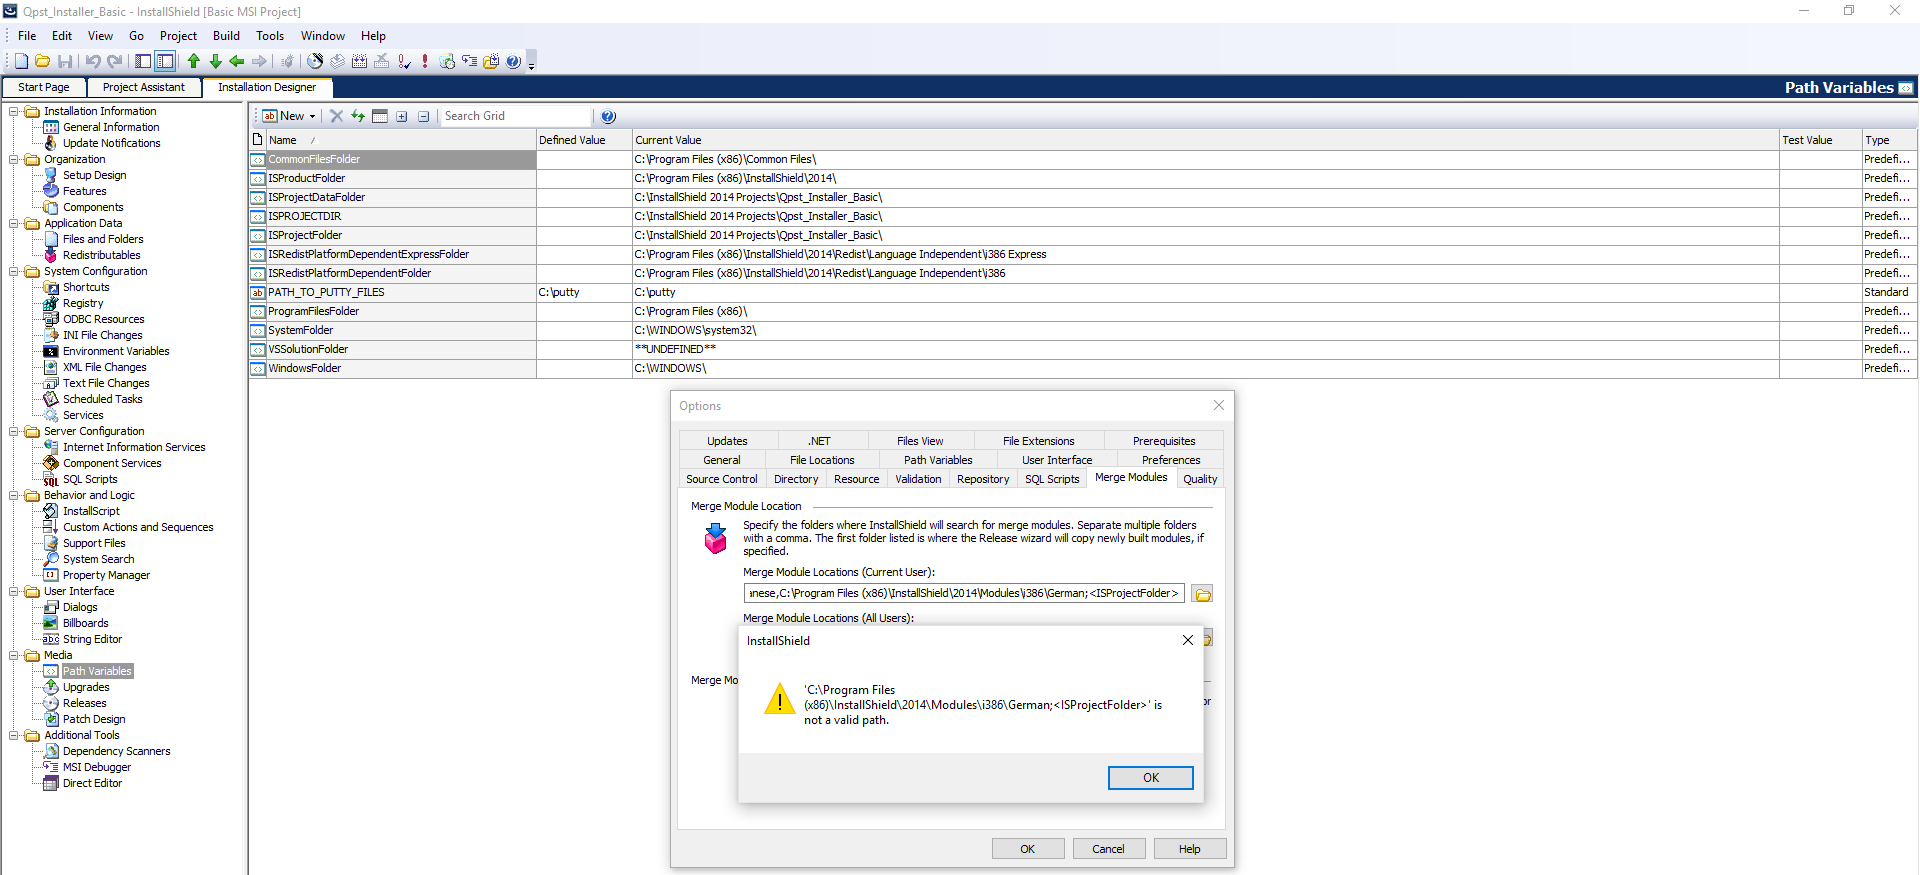Click Help in Options dialog
Viewport: 1920px width, 875px height.
(1189, 849)
